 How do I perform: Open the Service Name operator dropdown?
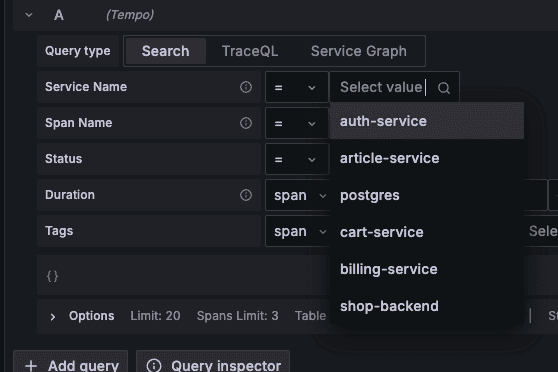(x=296, y=87)
